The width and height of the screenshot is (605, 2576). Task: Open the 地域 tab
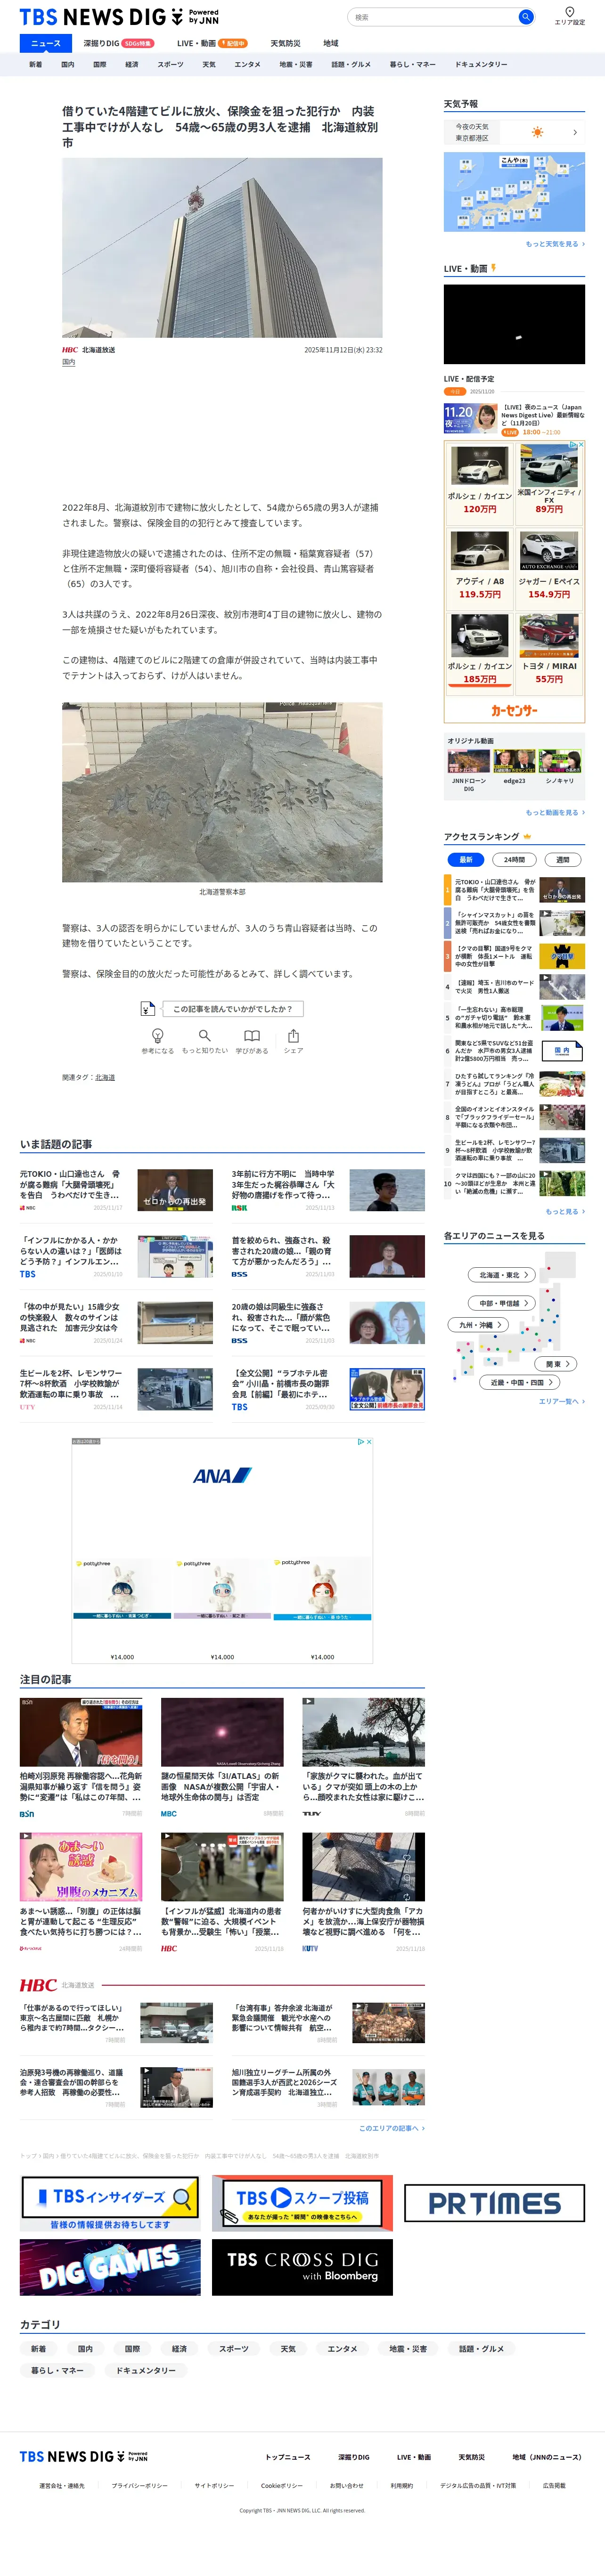coord(331,43)
